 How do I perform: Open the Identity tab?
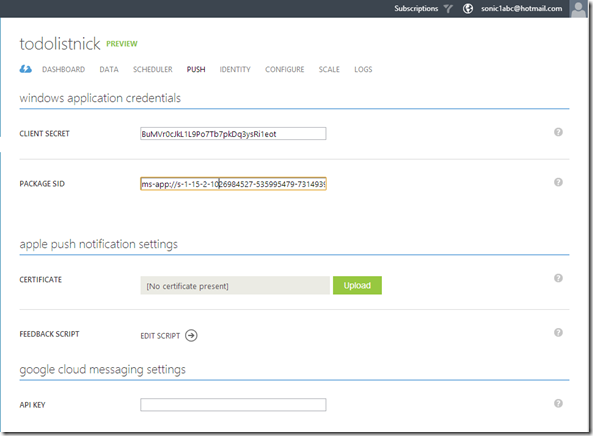pos(235,69)
